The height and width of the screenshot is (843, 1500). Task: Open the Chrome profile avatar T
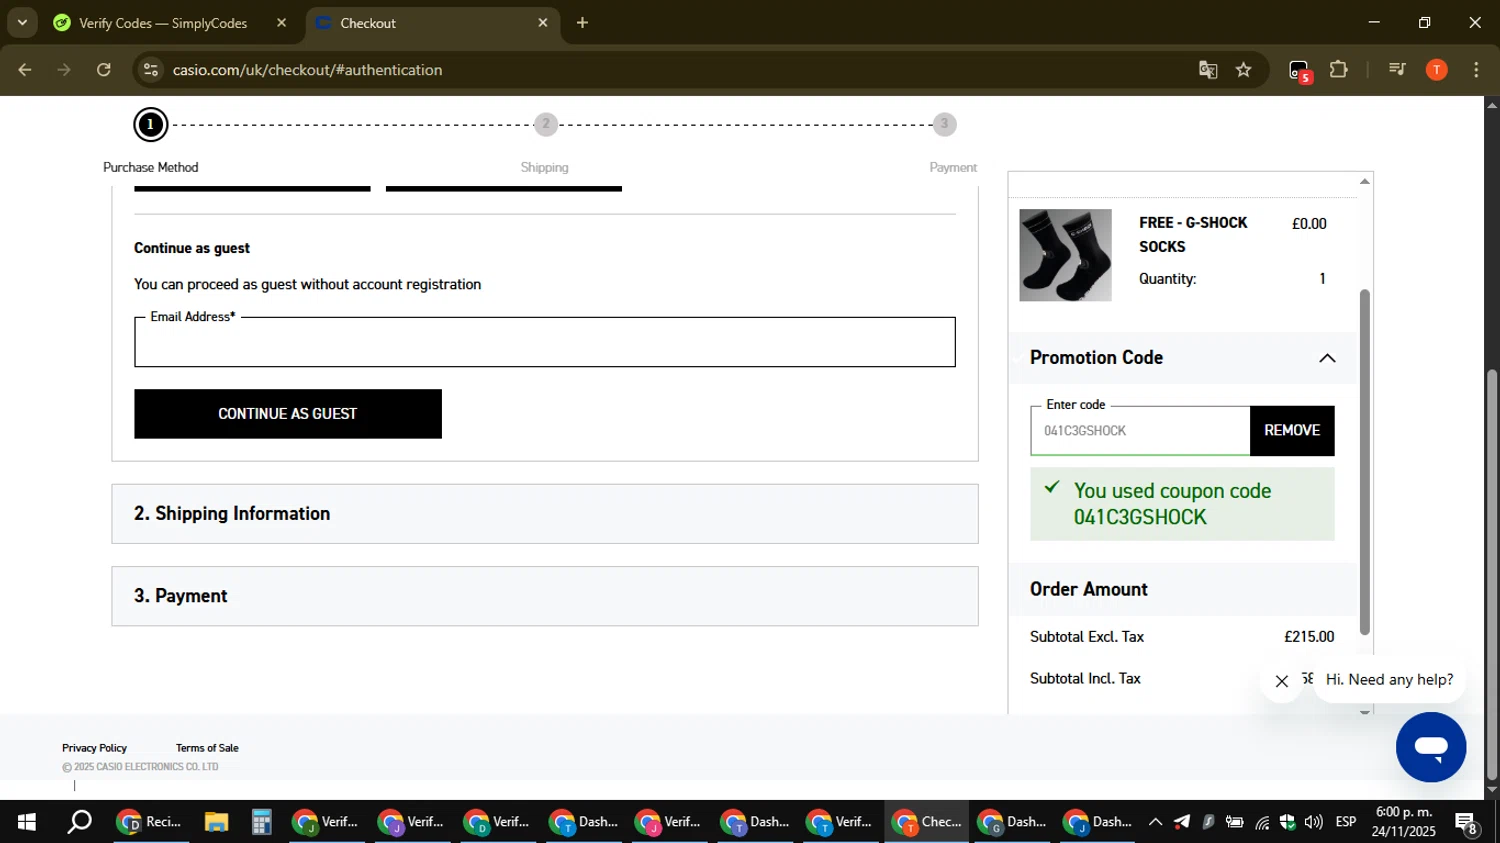pos(1437,70)
